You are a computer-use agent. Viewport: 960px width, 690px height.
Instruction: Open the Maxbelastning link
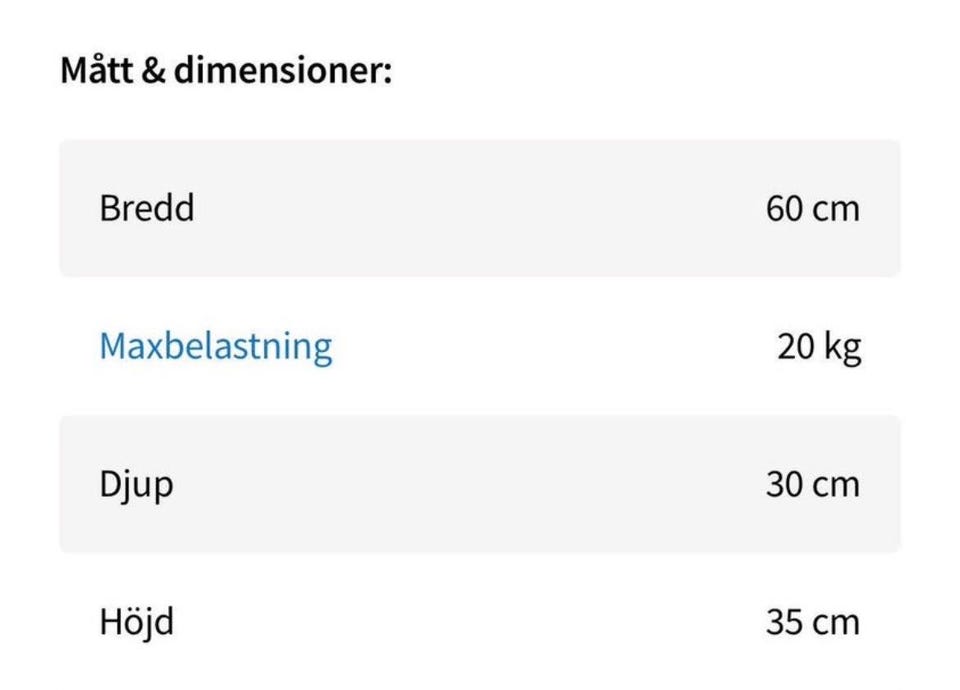(215, 347)
